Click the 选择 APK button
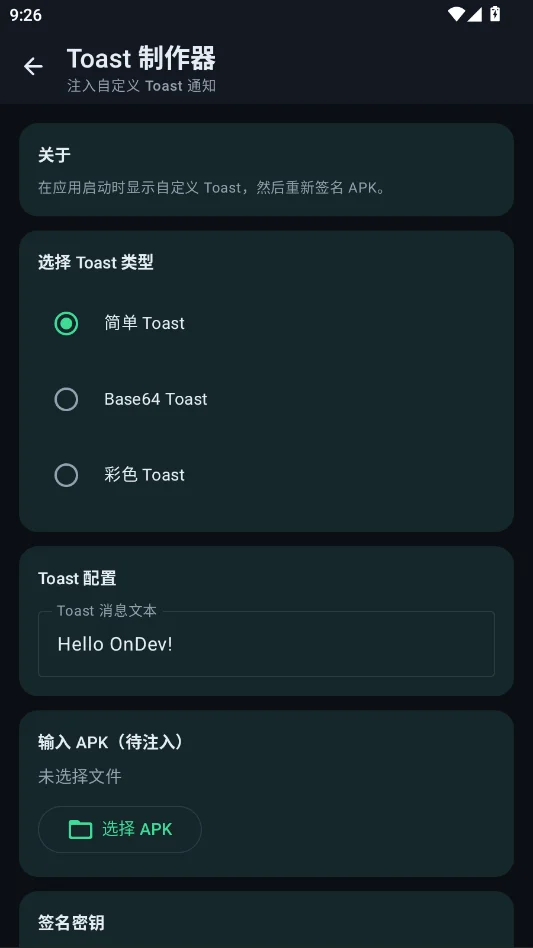The width and height of the screenshot is (533, 948). tap(120, 830)
